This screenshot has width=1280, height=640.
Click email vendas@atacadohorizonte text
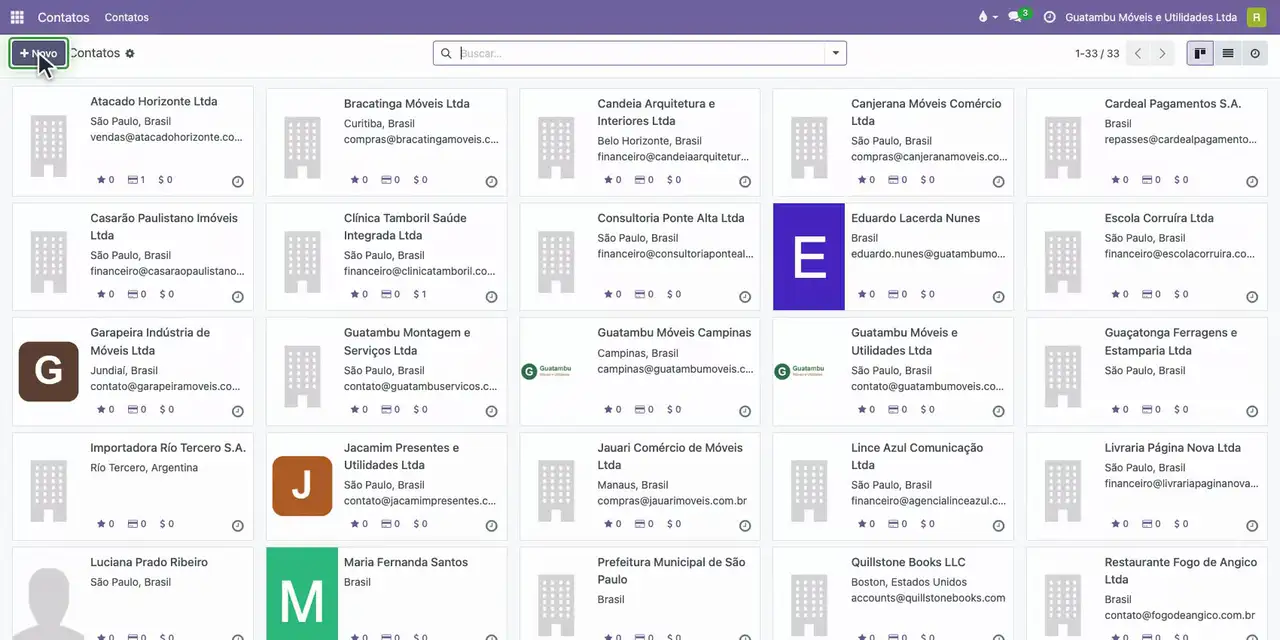[x=166, y=137]
